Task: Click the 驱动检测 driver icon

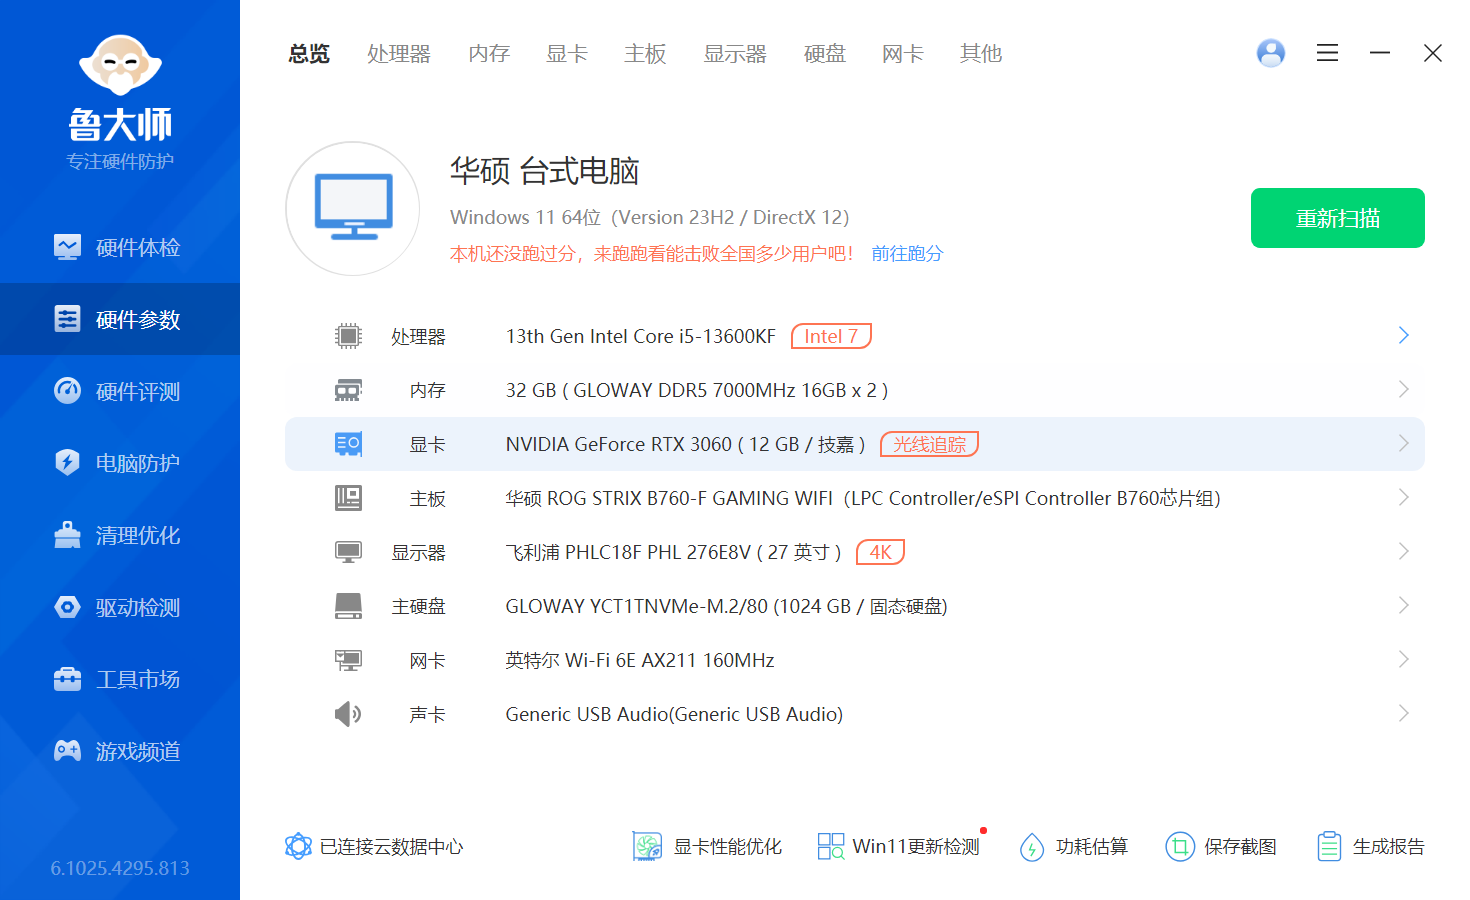Action: tap(67, 607)
